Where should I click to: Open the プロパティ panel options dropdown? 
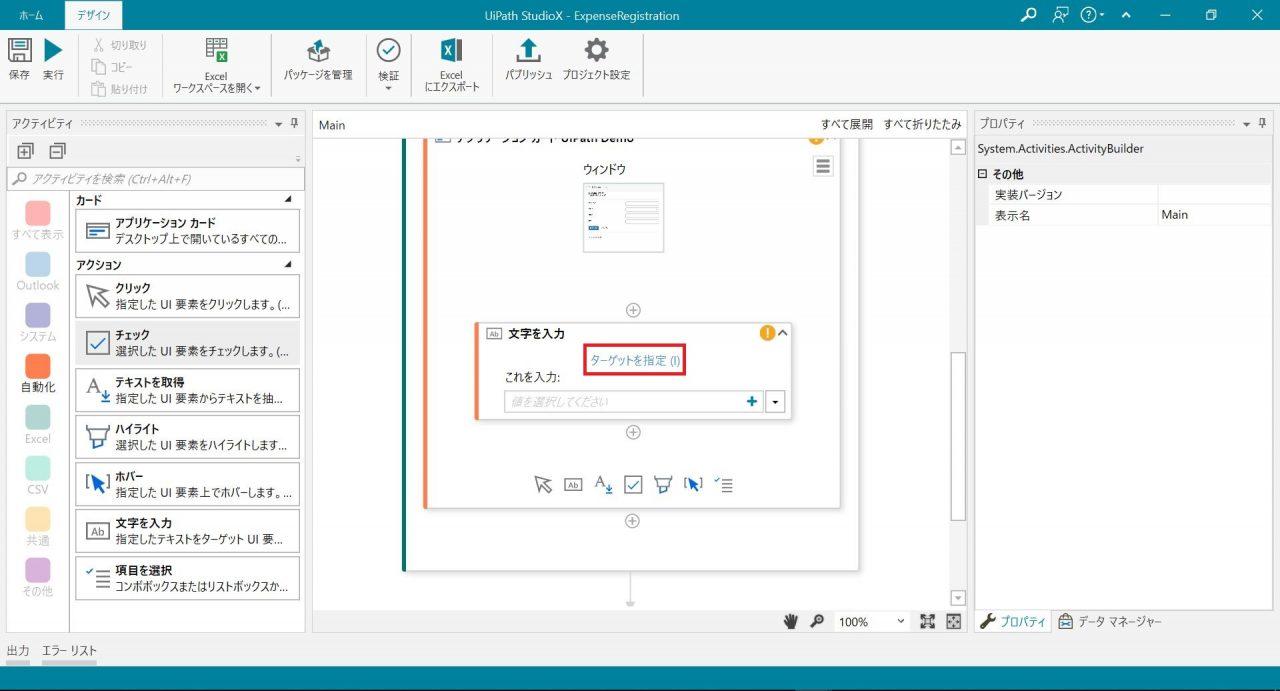point(1246,124)
